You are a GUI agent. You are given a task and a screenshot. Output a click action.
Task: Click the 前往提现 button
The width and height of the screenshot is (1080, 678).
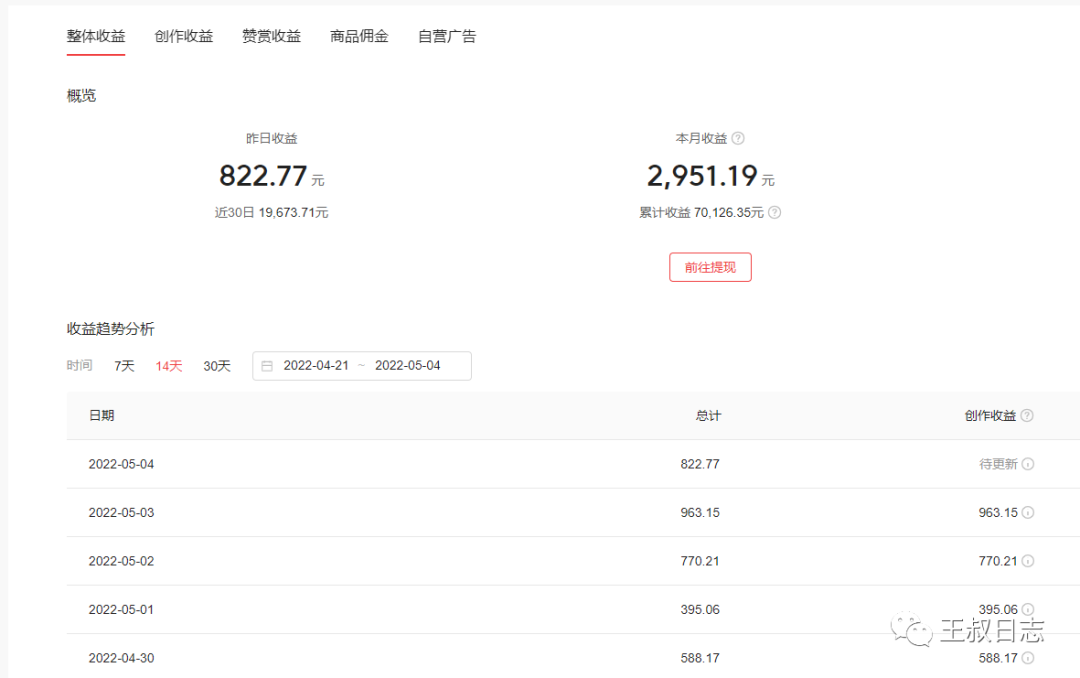coord(710,267)
